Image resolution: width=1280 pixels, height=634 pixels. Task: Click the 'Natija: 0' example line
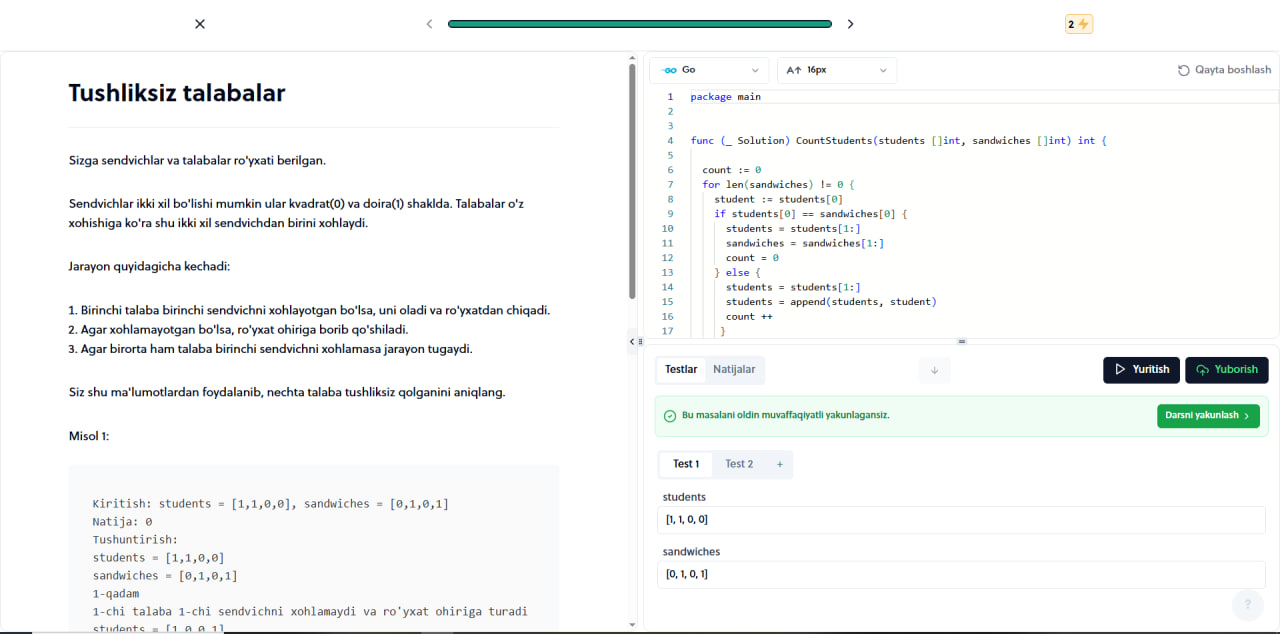122,522
